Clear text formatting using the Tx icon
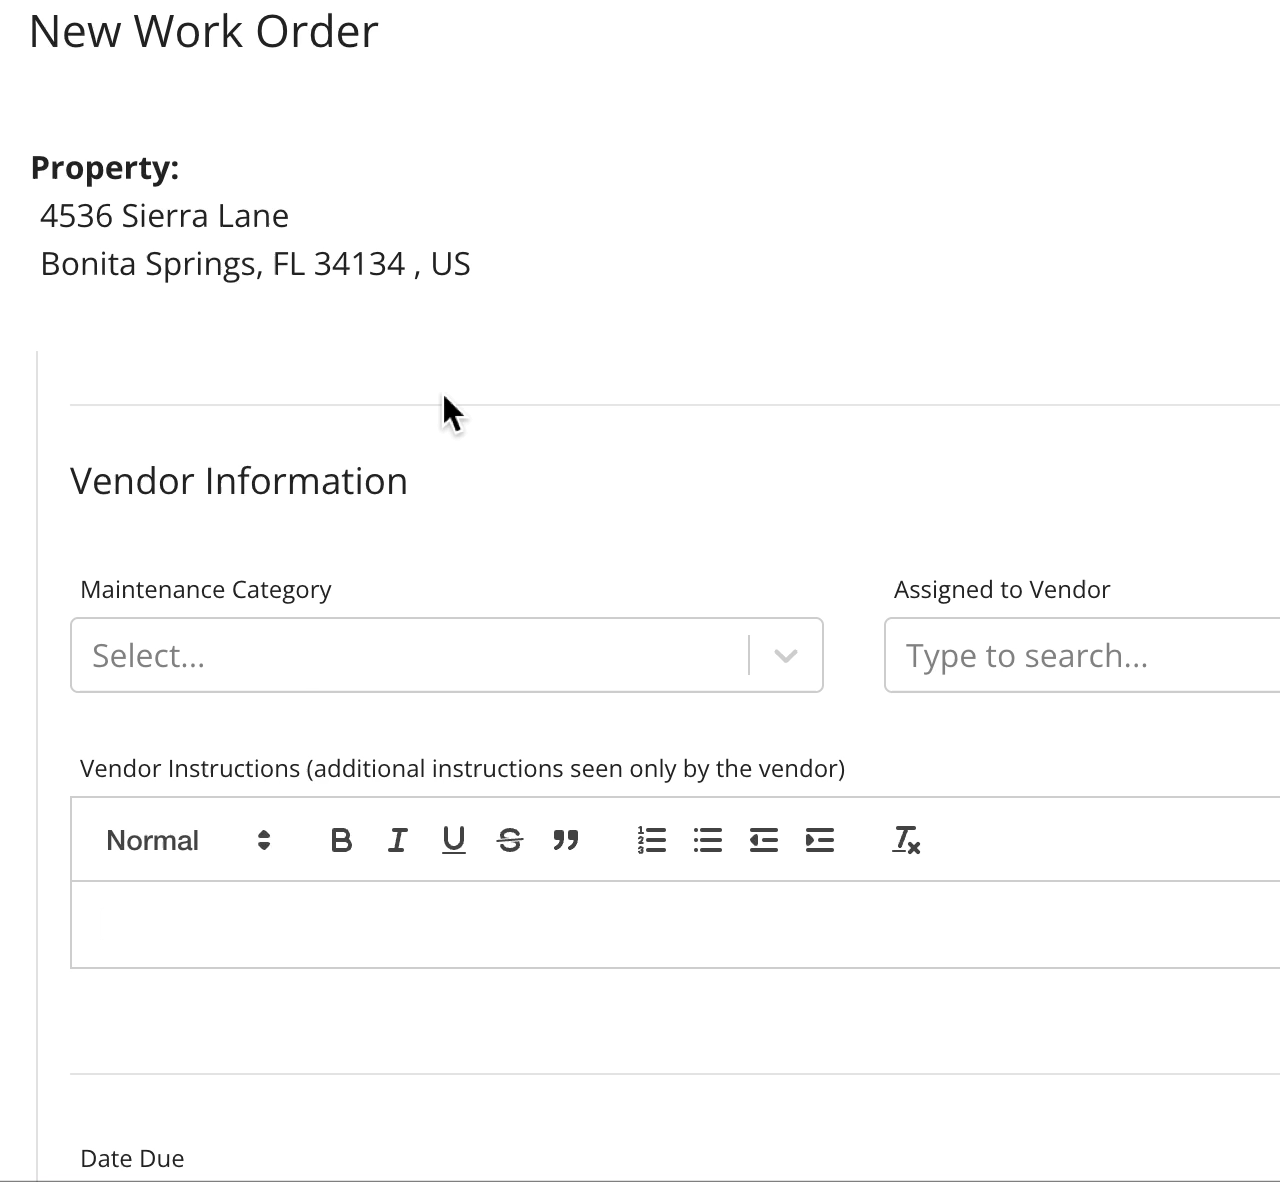 tap(905, 840)
